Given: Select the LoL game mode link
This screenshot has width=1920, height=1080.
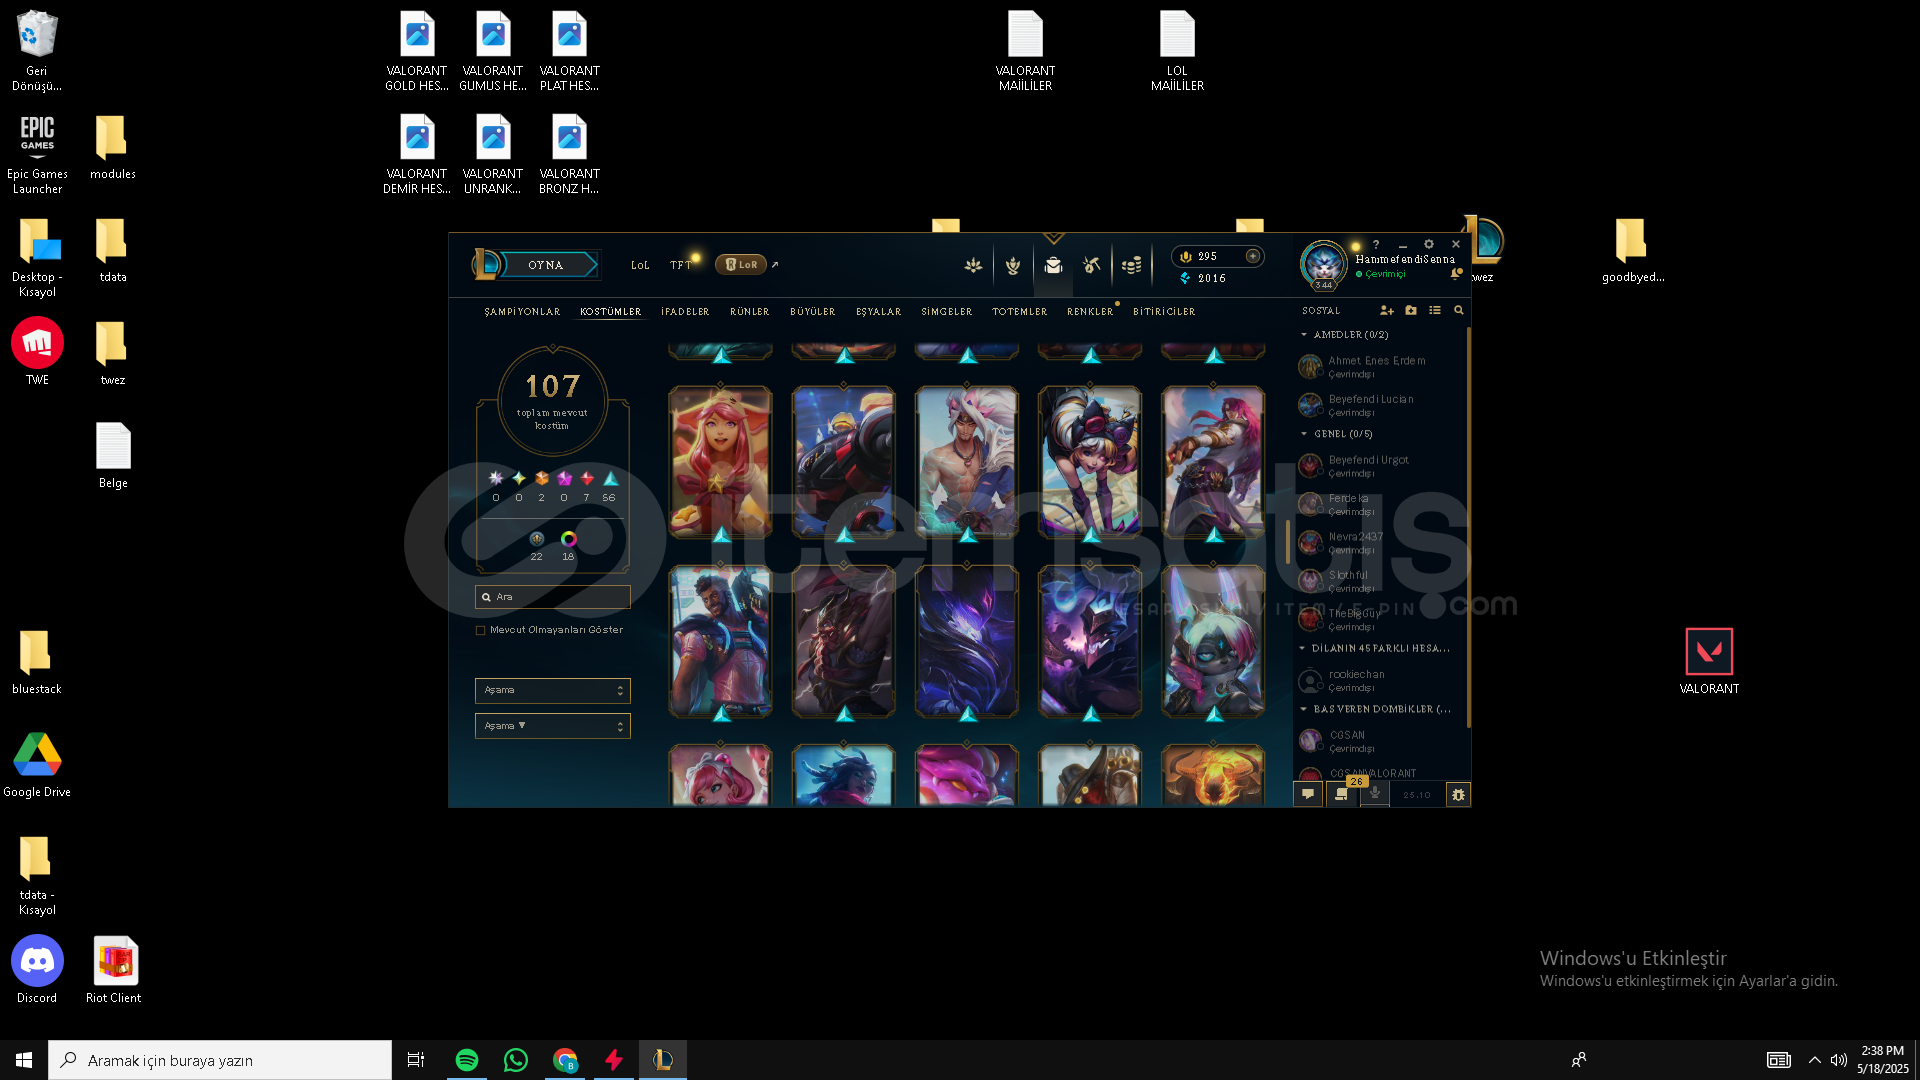Looking at the screenshot, I should pos(640,265).
